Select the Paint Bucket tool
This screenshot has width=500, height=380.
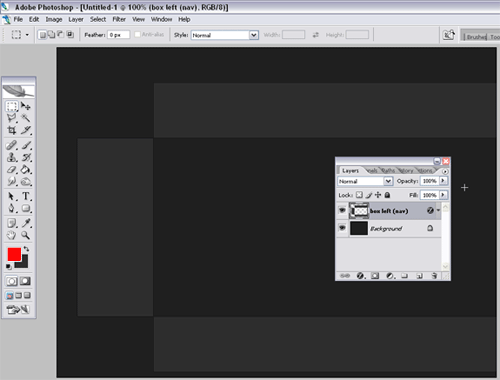(x=26, y=169)
